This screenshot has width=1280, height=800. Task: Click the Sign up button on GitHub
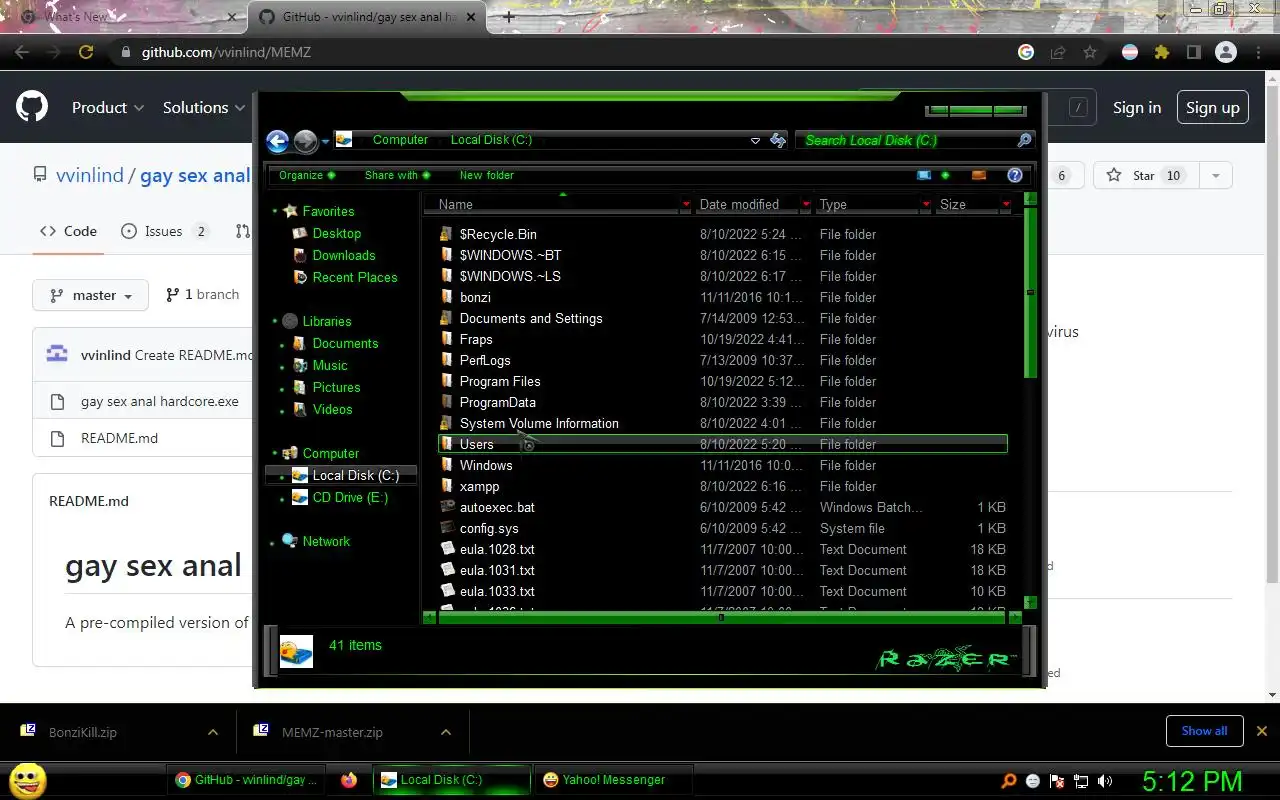[x=1212, y=107]
